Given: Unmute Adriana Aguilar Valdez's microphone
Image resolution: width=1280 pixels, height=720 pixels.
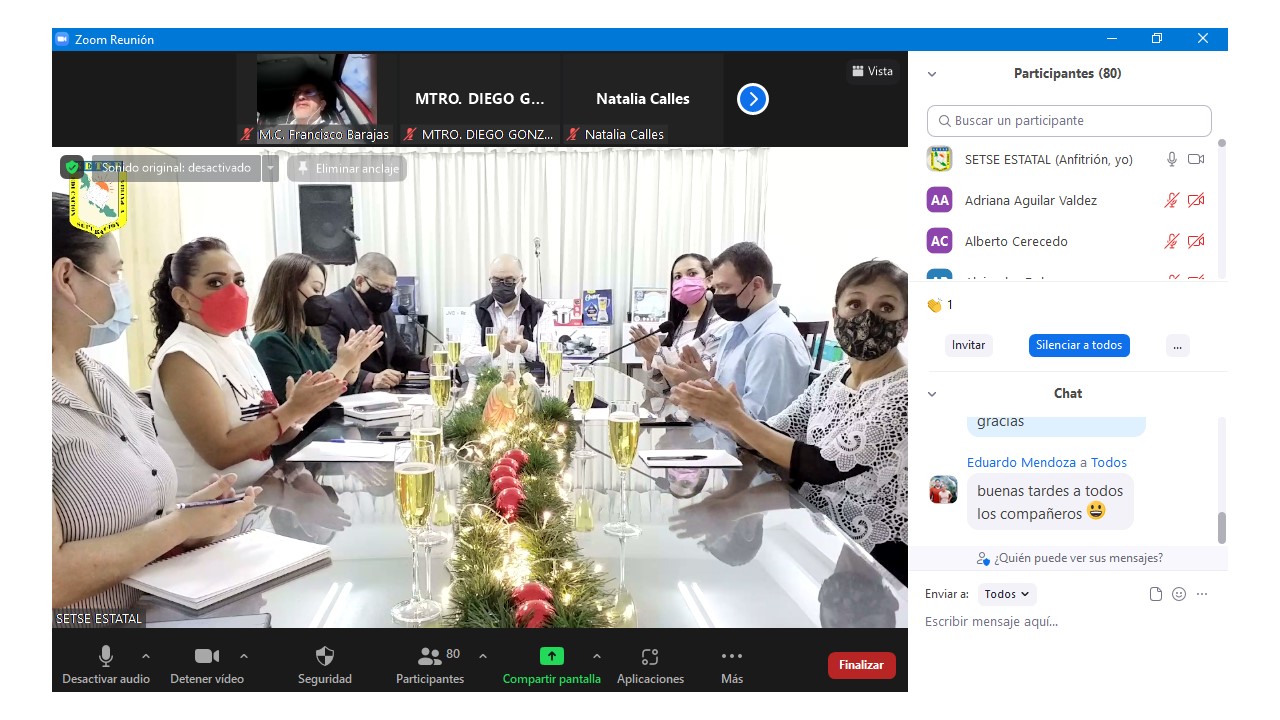Looking at the screenshot, I should point(1172,200).
